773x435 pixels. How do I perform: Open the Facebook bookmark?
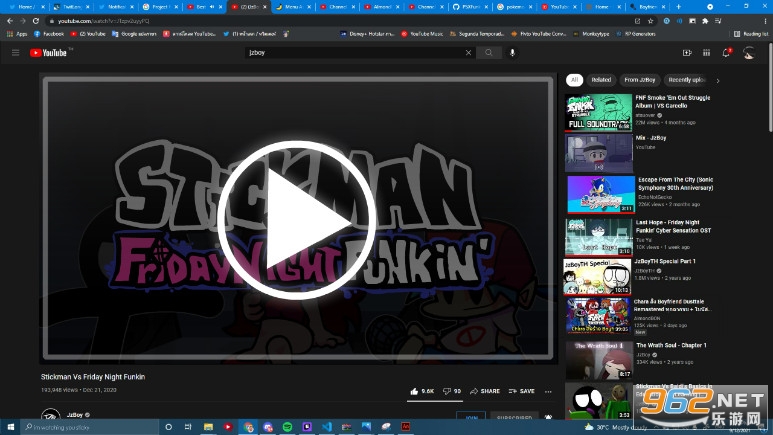coord(49,34)
